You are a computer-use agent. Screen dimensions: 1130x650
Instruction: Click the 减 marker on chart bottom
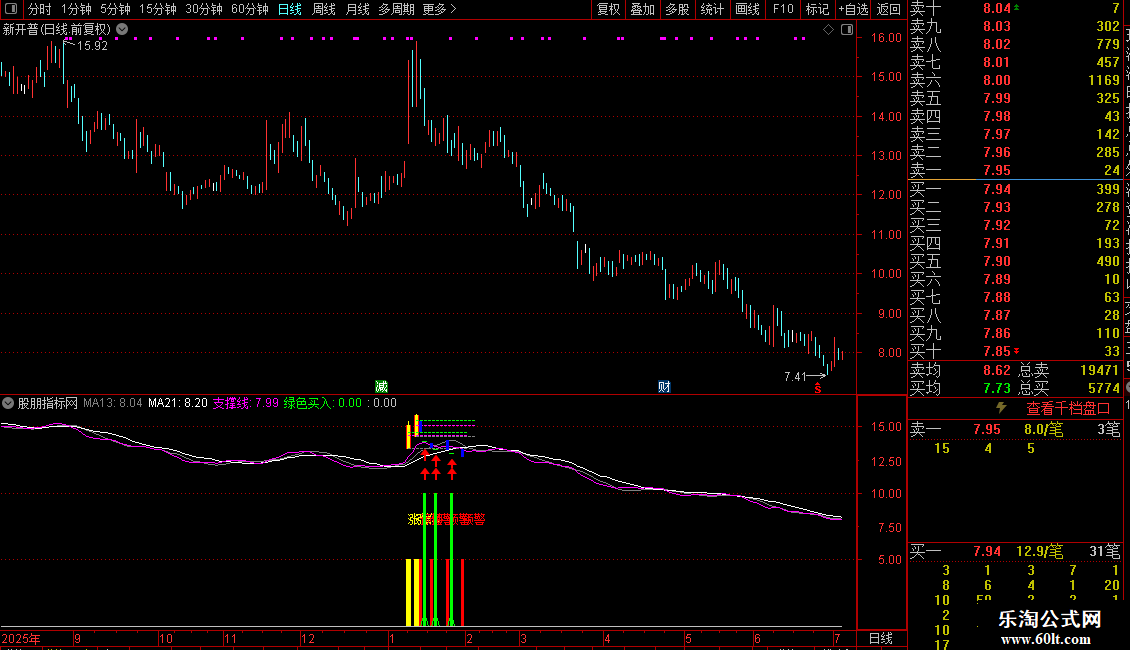(382, 387)
